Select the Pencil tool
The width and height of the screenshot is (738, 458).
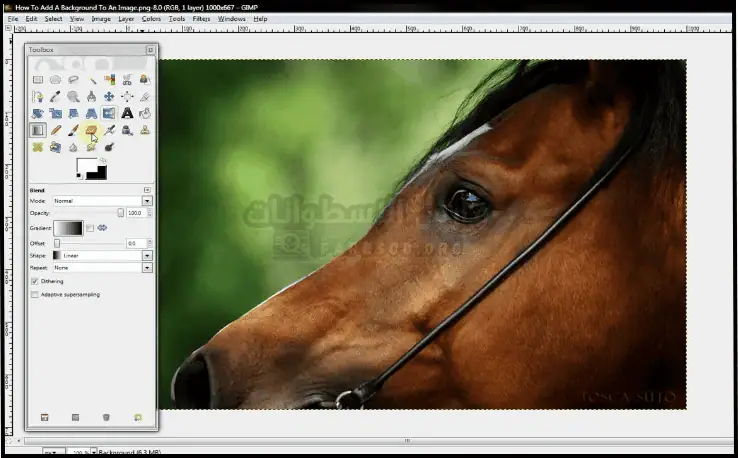[56, 130]
